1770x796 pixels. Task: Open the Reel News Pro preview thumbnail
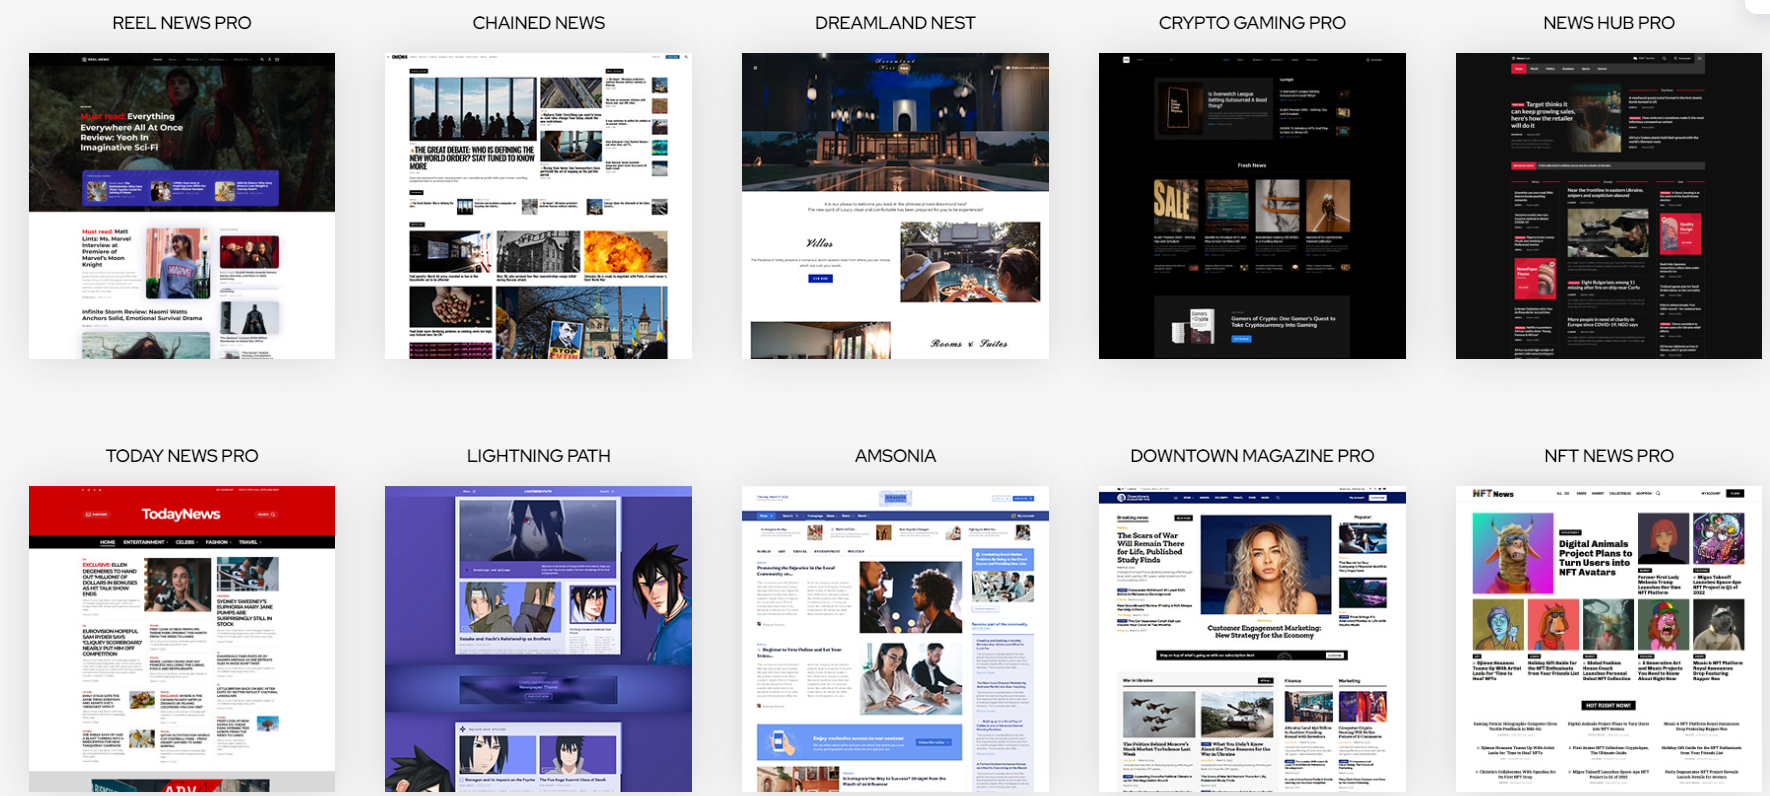tap(182, 206)
